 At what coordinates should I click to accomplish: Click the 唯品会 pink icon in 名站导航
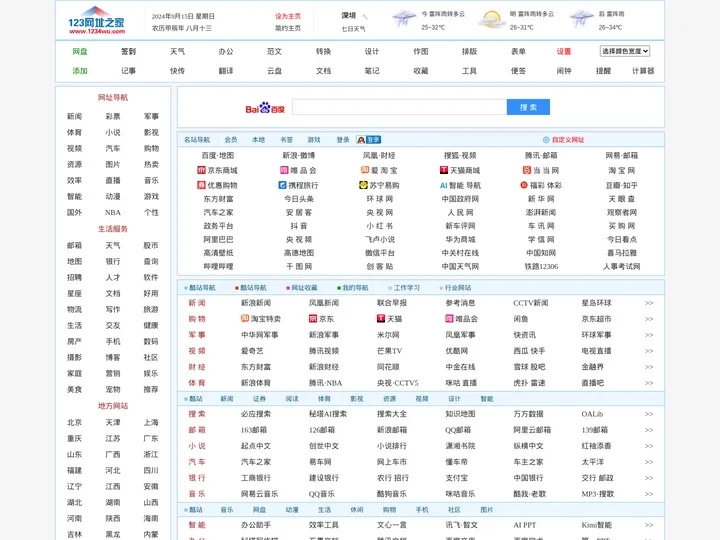tap(284, 170)
